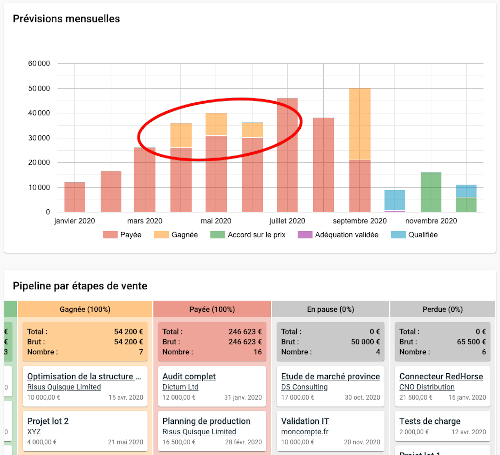500x455 pixels.
Task: Open the Risus Quisque Limited company under Optimisation
Action: coord(64,387)
